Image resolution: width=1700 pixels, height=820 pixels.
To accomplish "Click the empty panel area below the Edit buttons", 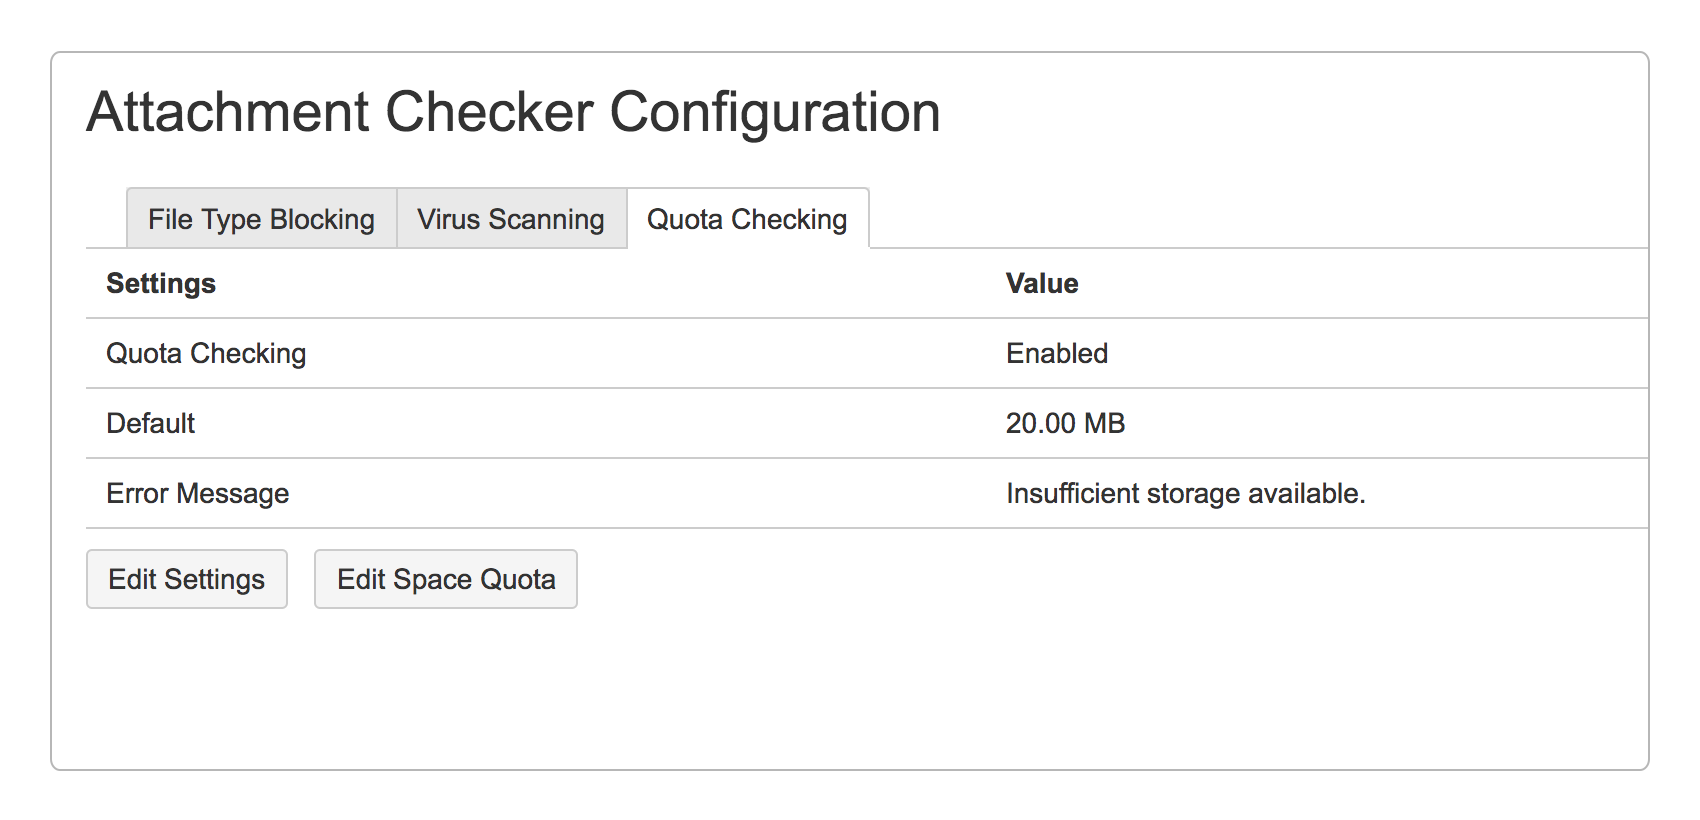I will coord(850,690).
